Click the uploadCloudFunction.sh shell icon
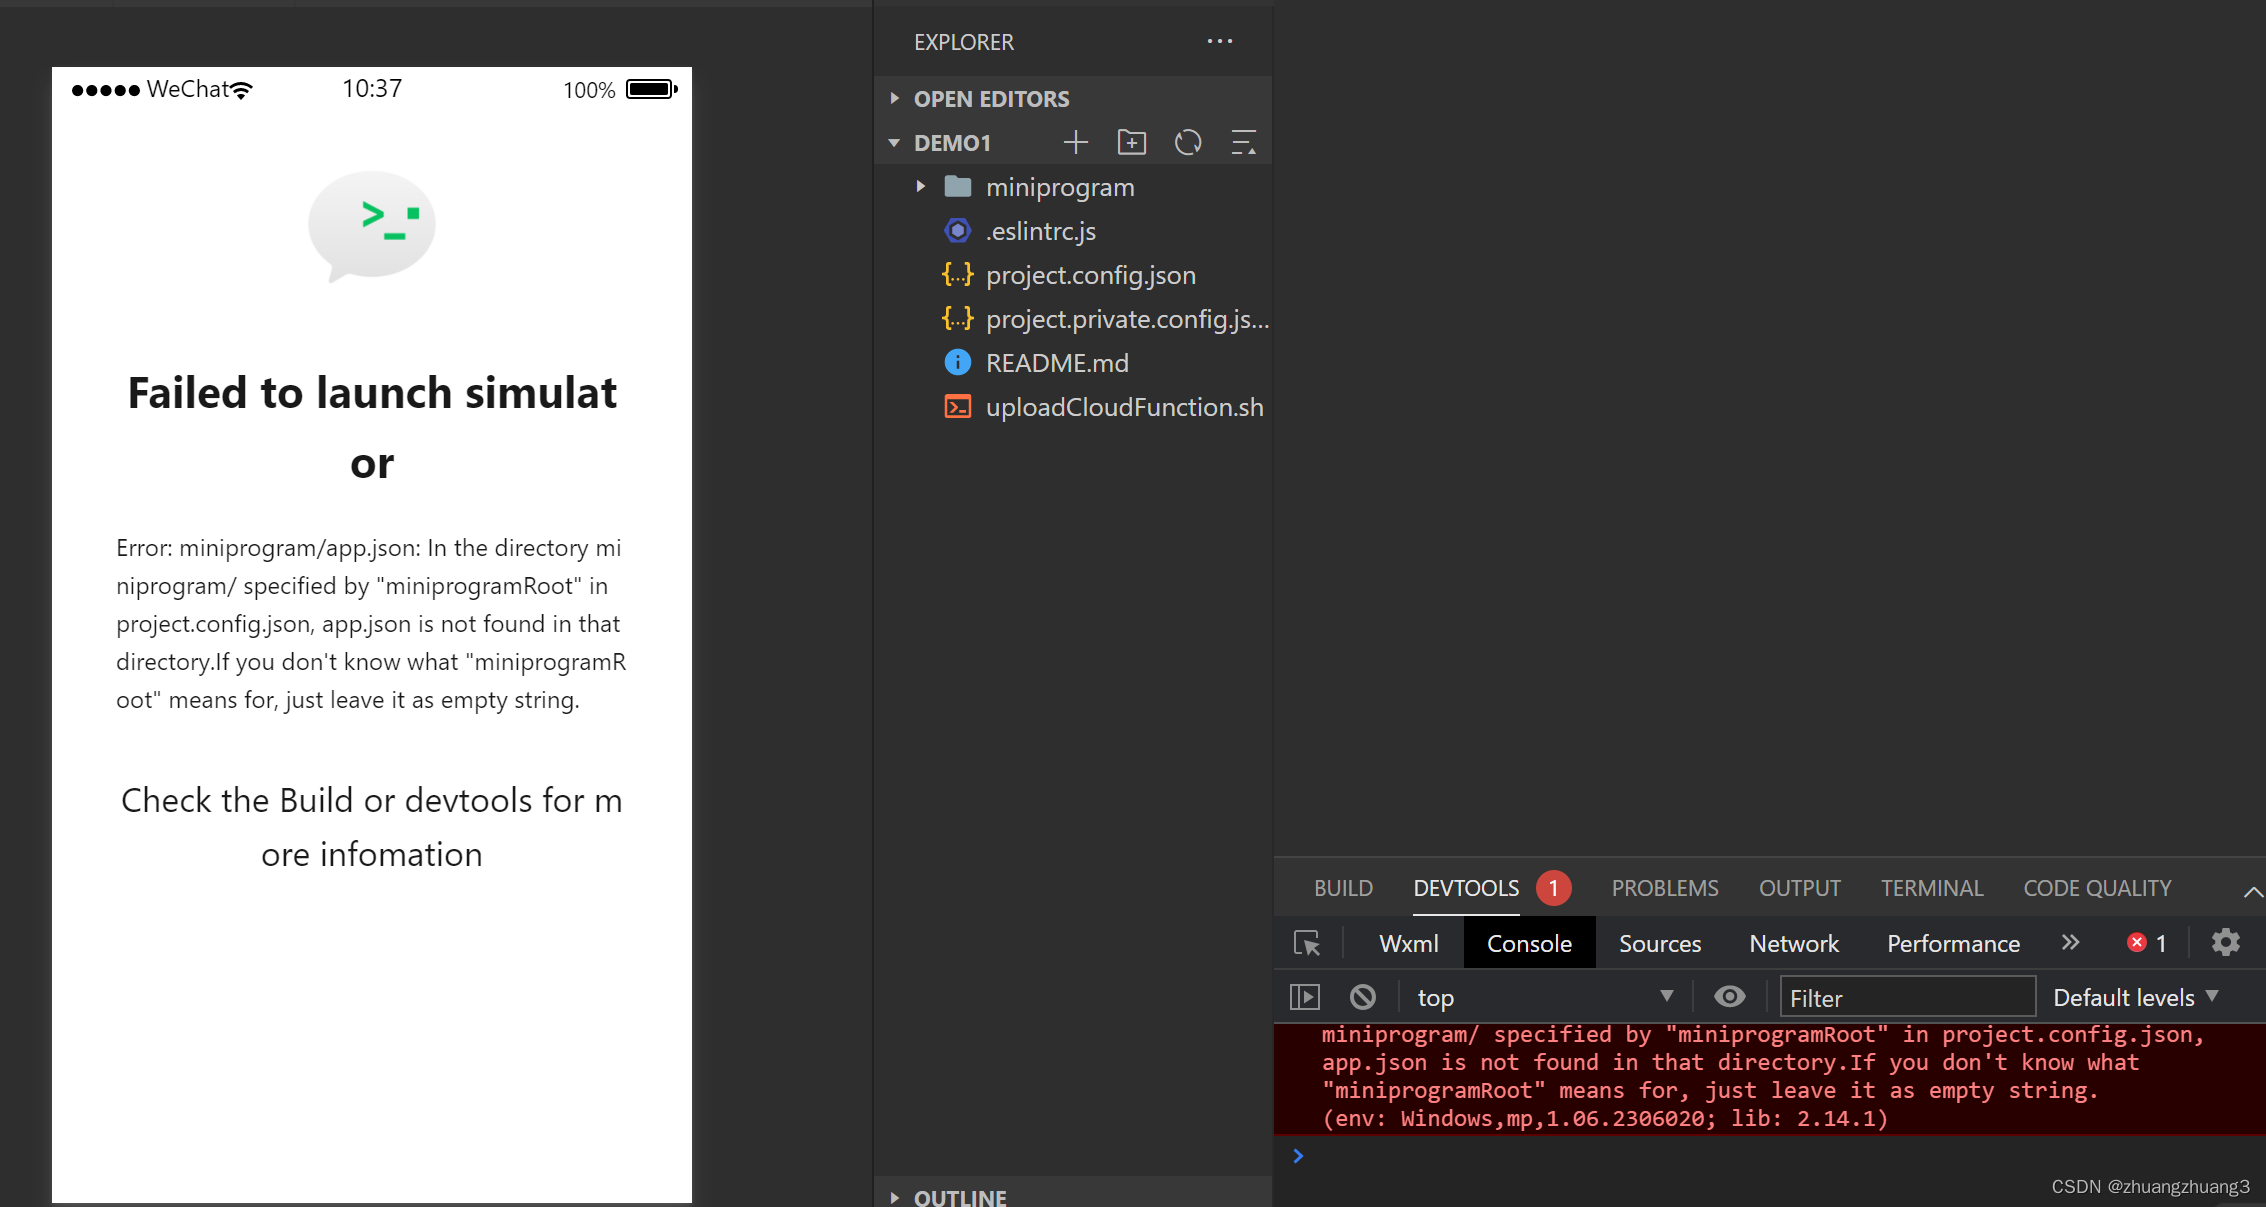Image resolution: width=2266 pixels, height=1207 pixels. (958, 407)
